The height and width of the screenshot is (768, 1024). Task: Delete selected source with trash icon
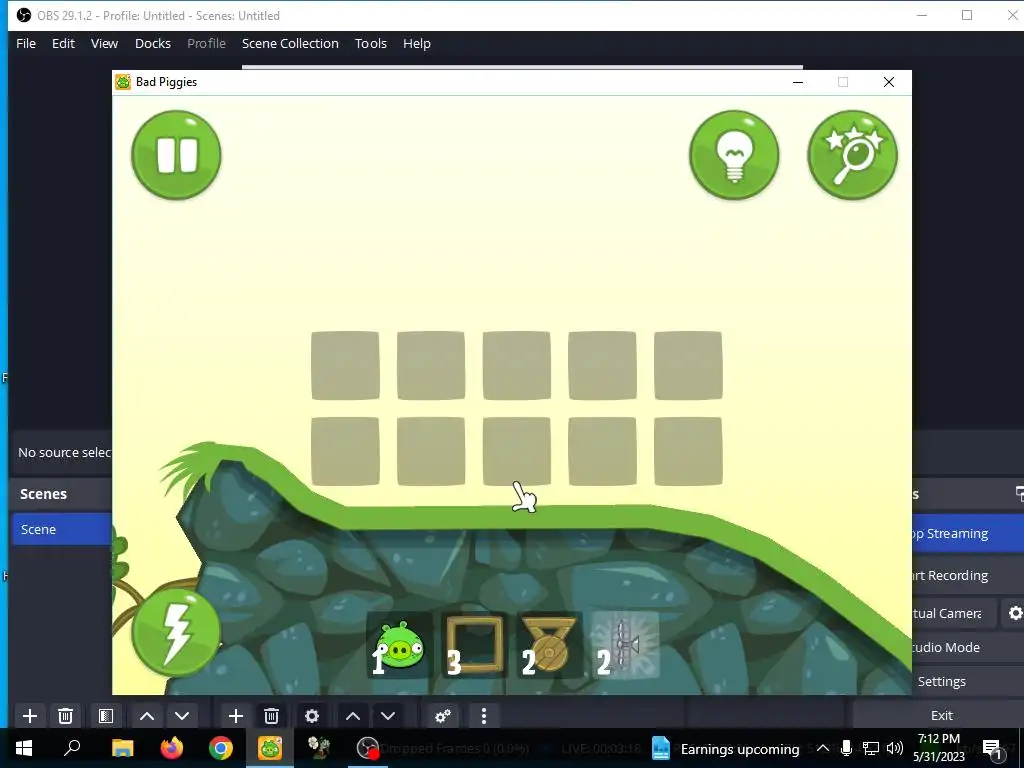tap(272, 716)
